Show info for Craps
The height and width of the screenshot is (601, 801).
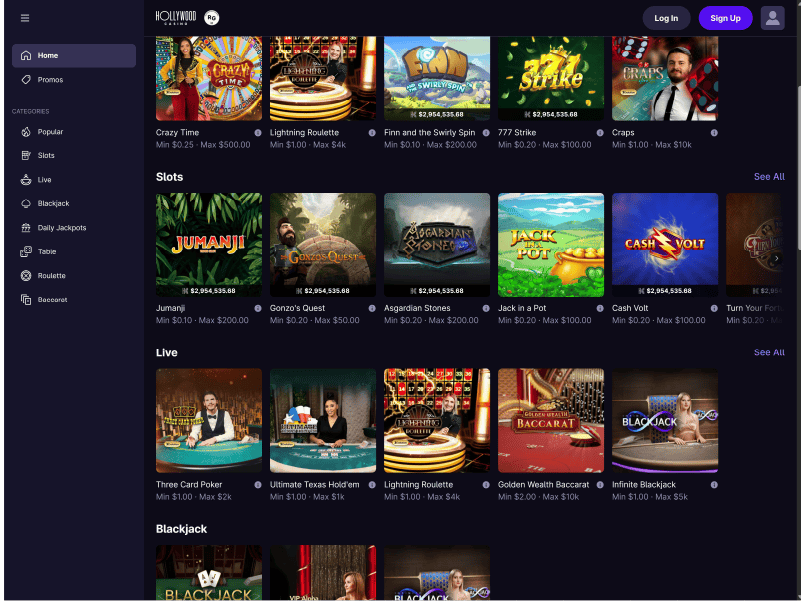pos(714,133)
